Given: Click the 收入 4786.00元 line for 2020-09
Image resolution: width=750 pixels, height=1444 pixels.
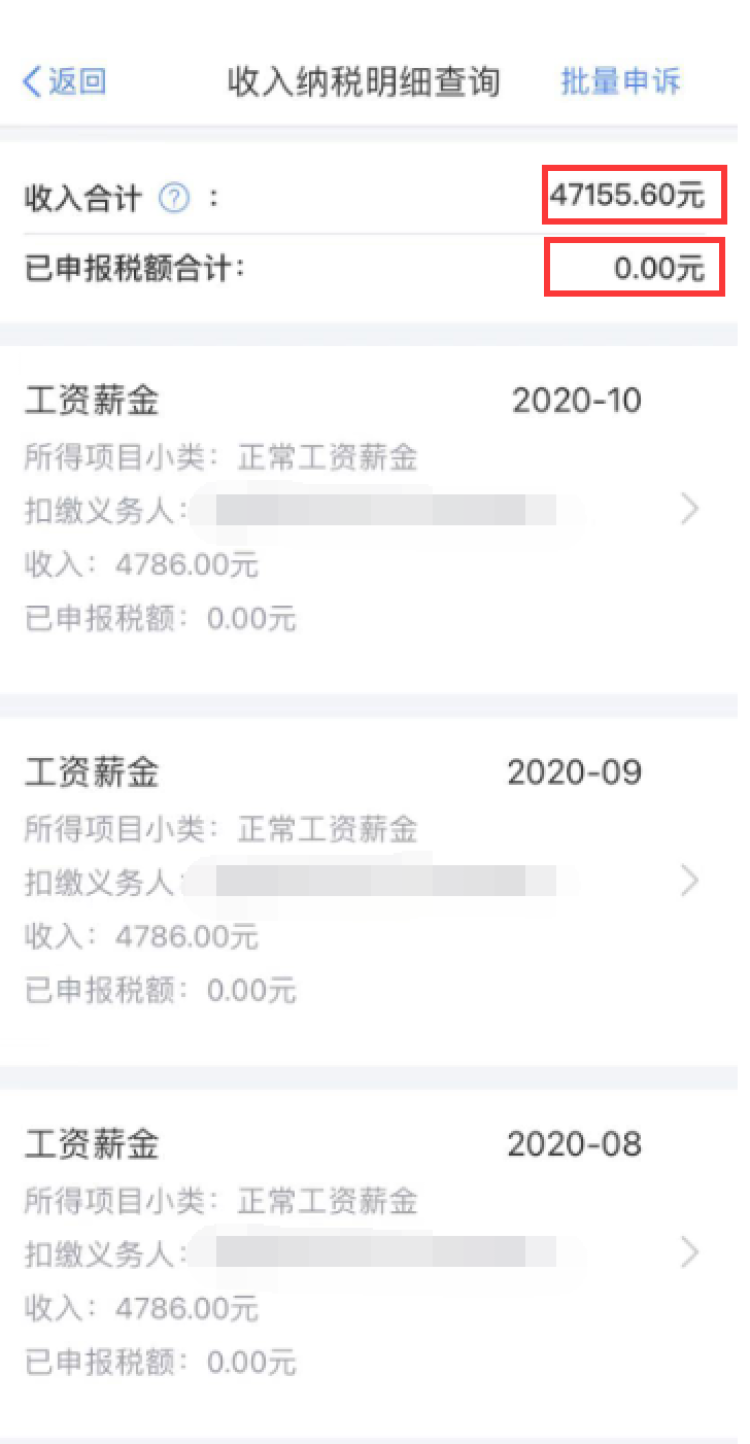Looking at the screenshot, I should pos(142,937).
